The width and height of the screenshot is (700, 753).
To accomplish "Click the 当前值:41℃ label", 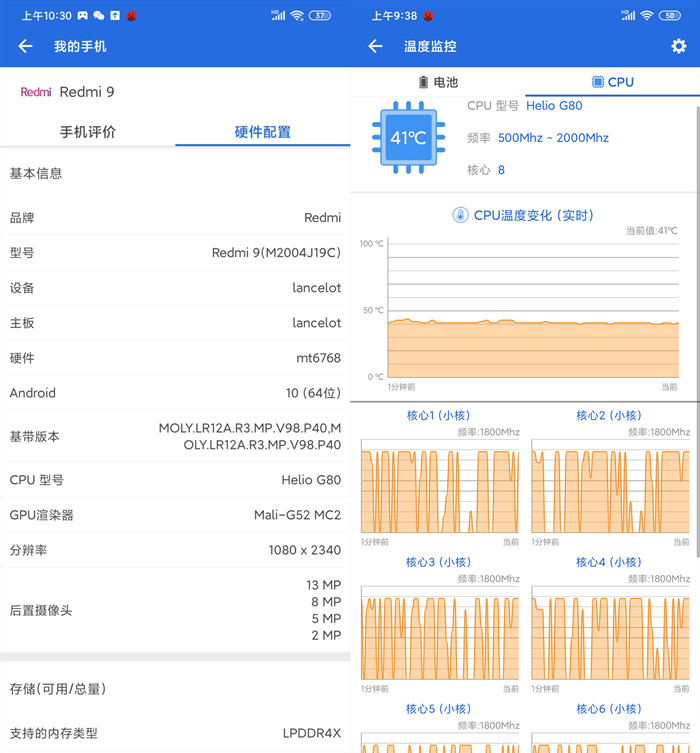I will coord(652,231).
